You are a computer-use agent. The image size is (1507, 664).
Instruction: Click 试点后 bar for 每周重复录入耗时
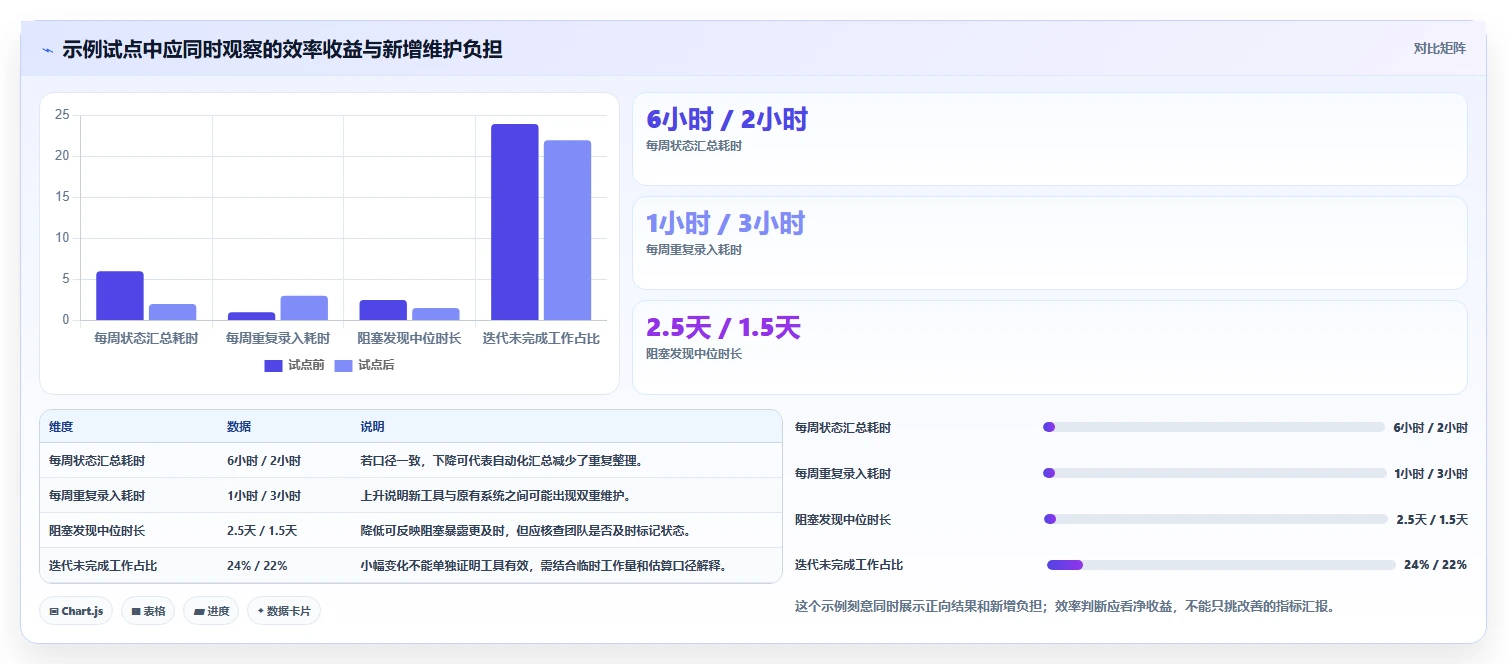pyautogui.click(x=304, y=308)
